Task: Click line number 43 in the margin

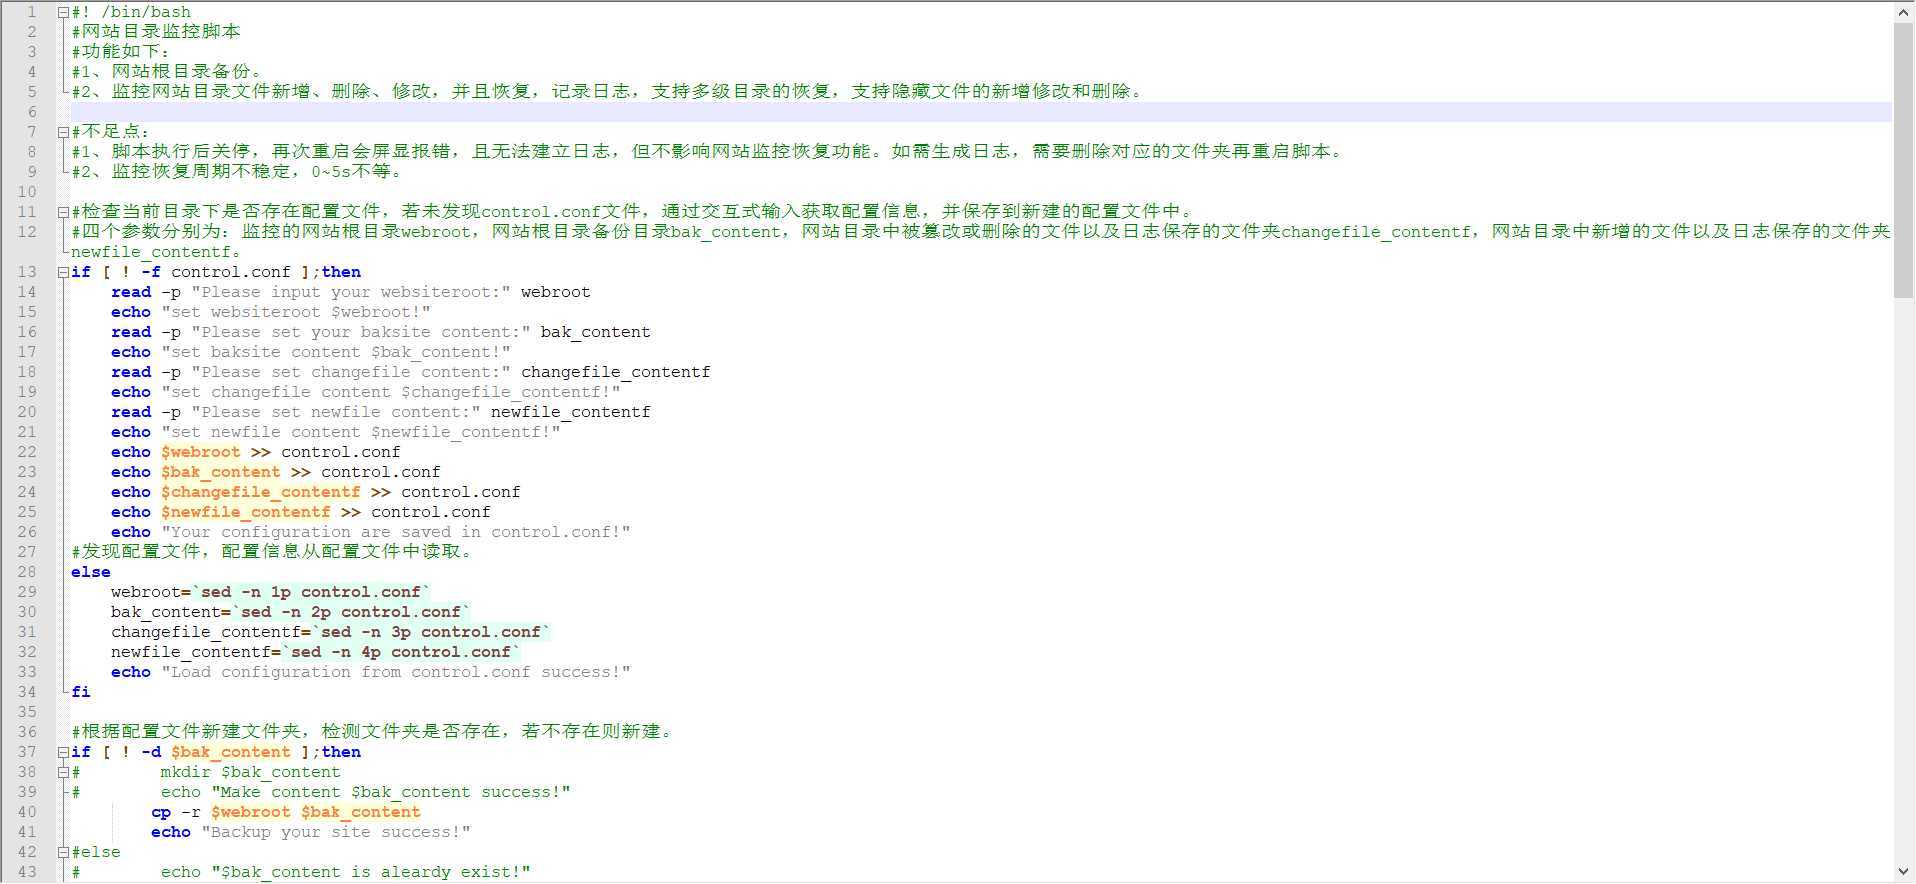Action: pos(27,872)
